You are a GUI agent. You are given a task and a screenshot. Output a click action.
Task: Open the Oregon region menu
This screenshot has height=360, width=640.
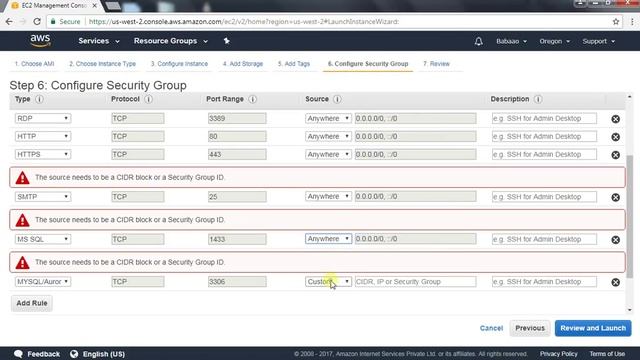[x=555, y=41]
